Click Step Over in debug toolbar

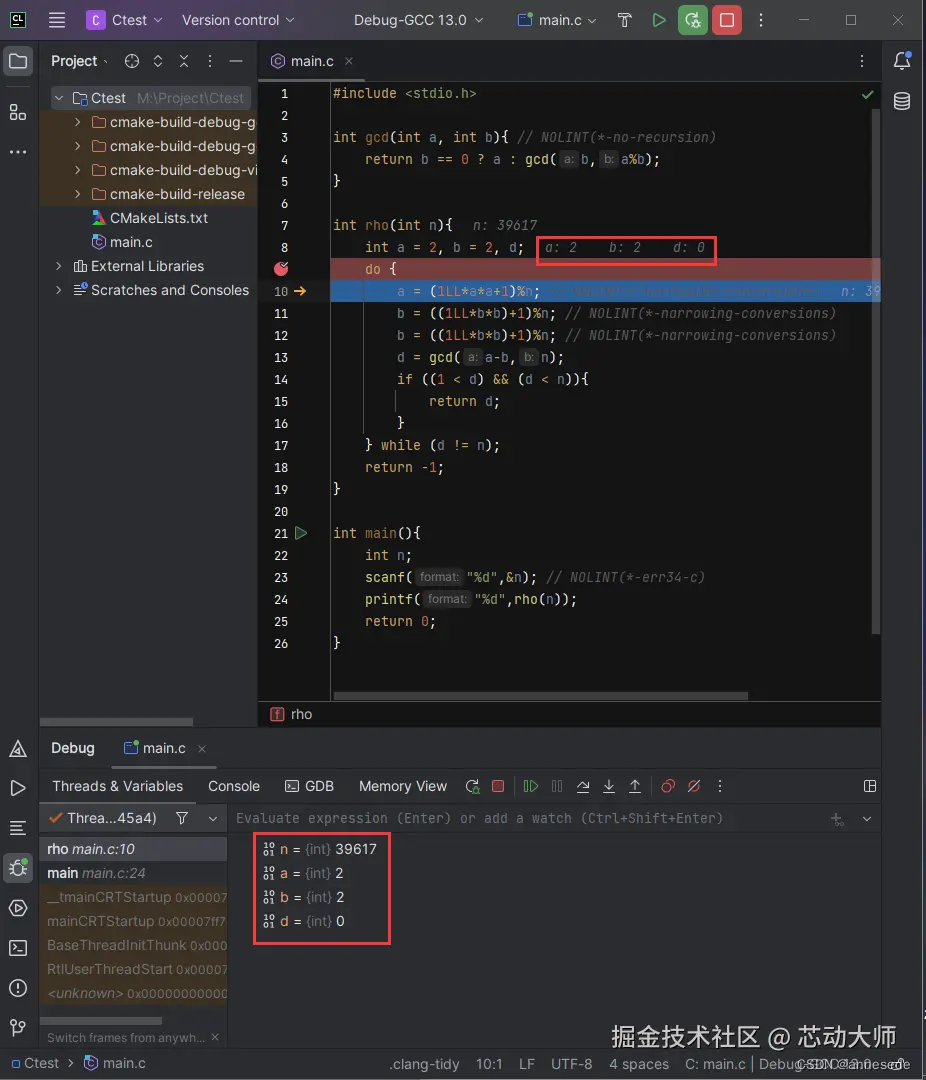pos(583,786)
